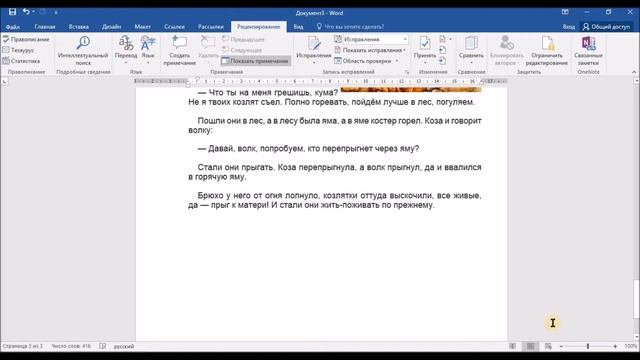640x360 pixels.
Task: Switch to the Главная tab
Action: coord(45,27)
